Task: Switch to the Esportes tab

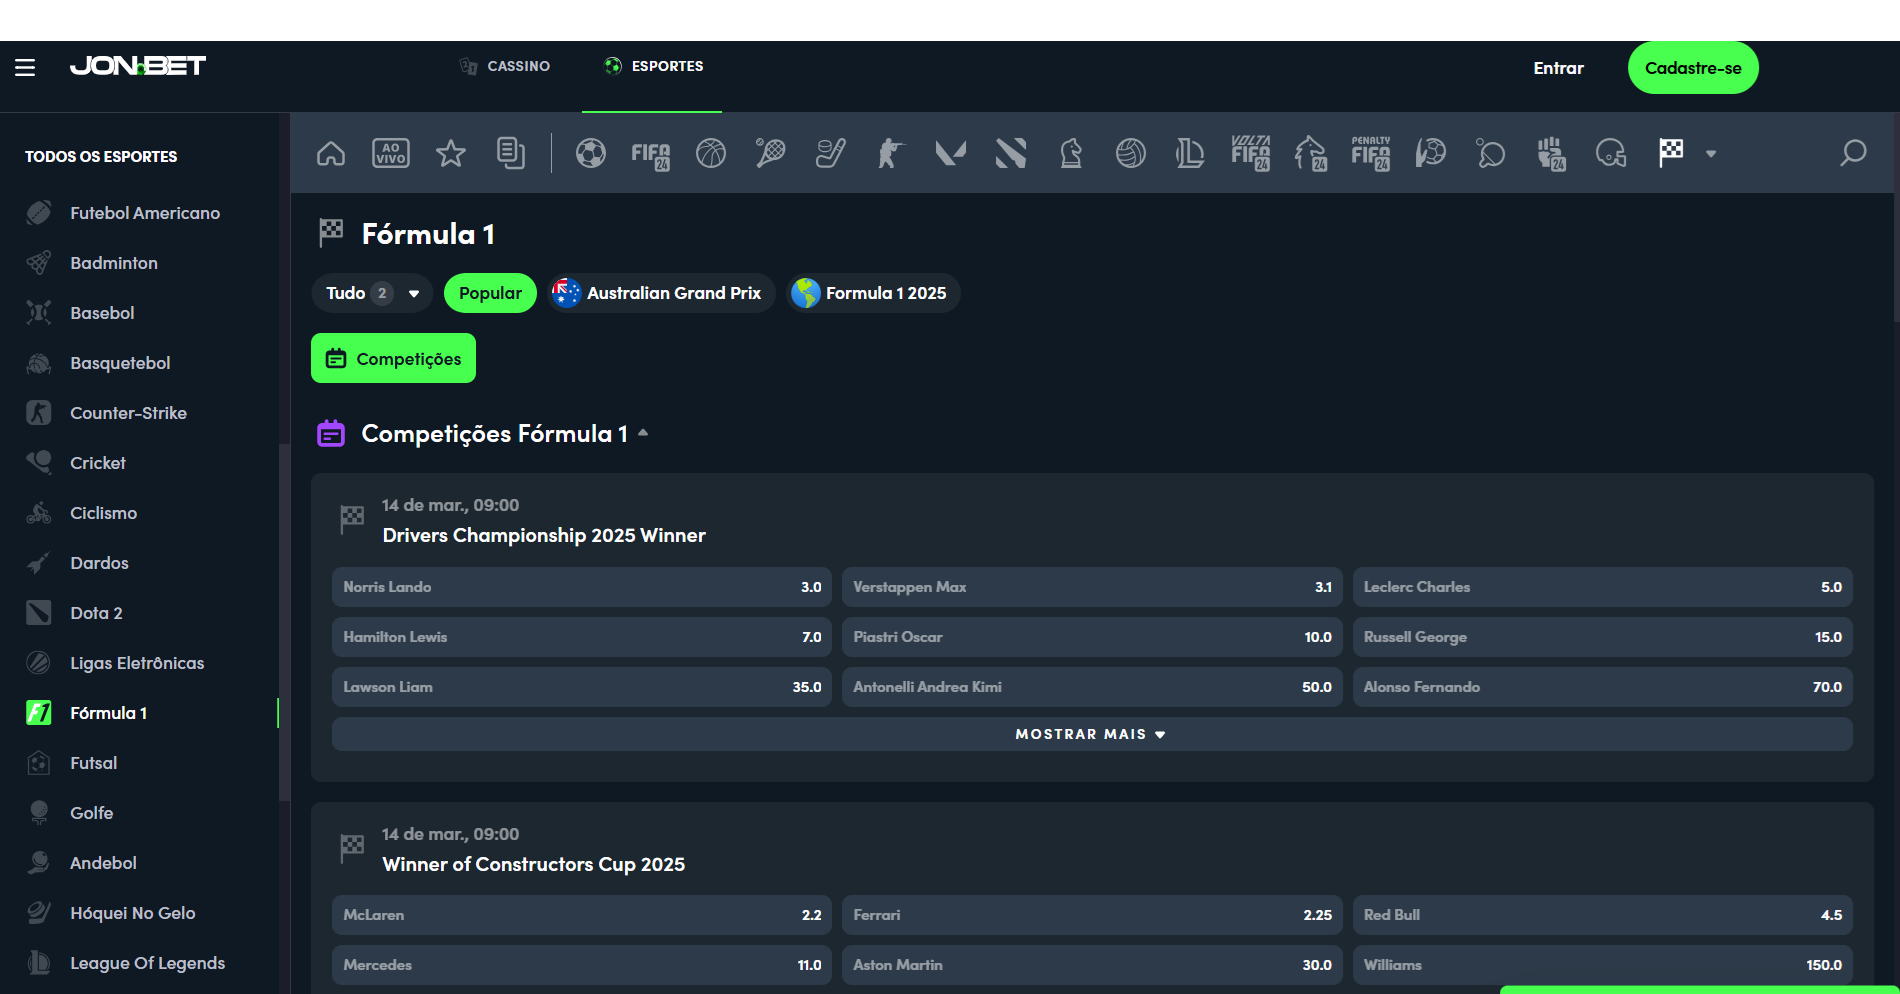Action: tap(654, 66)
